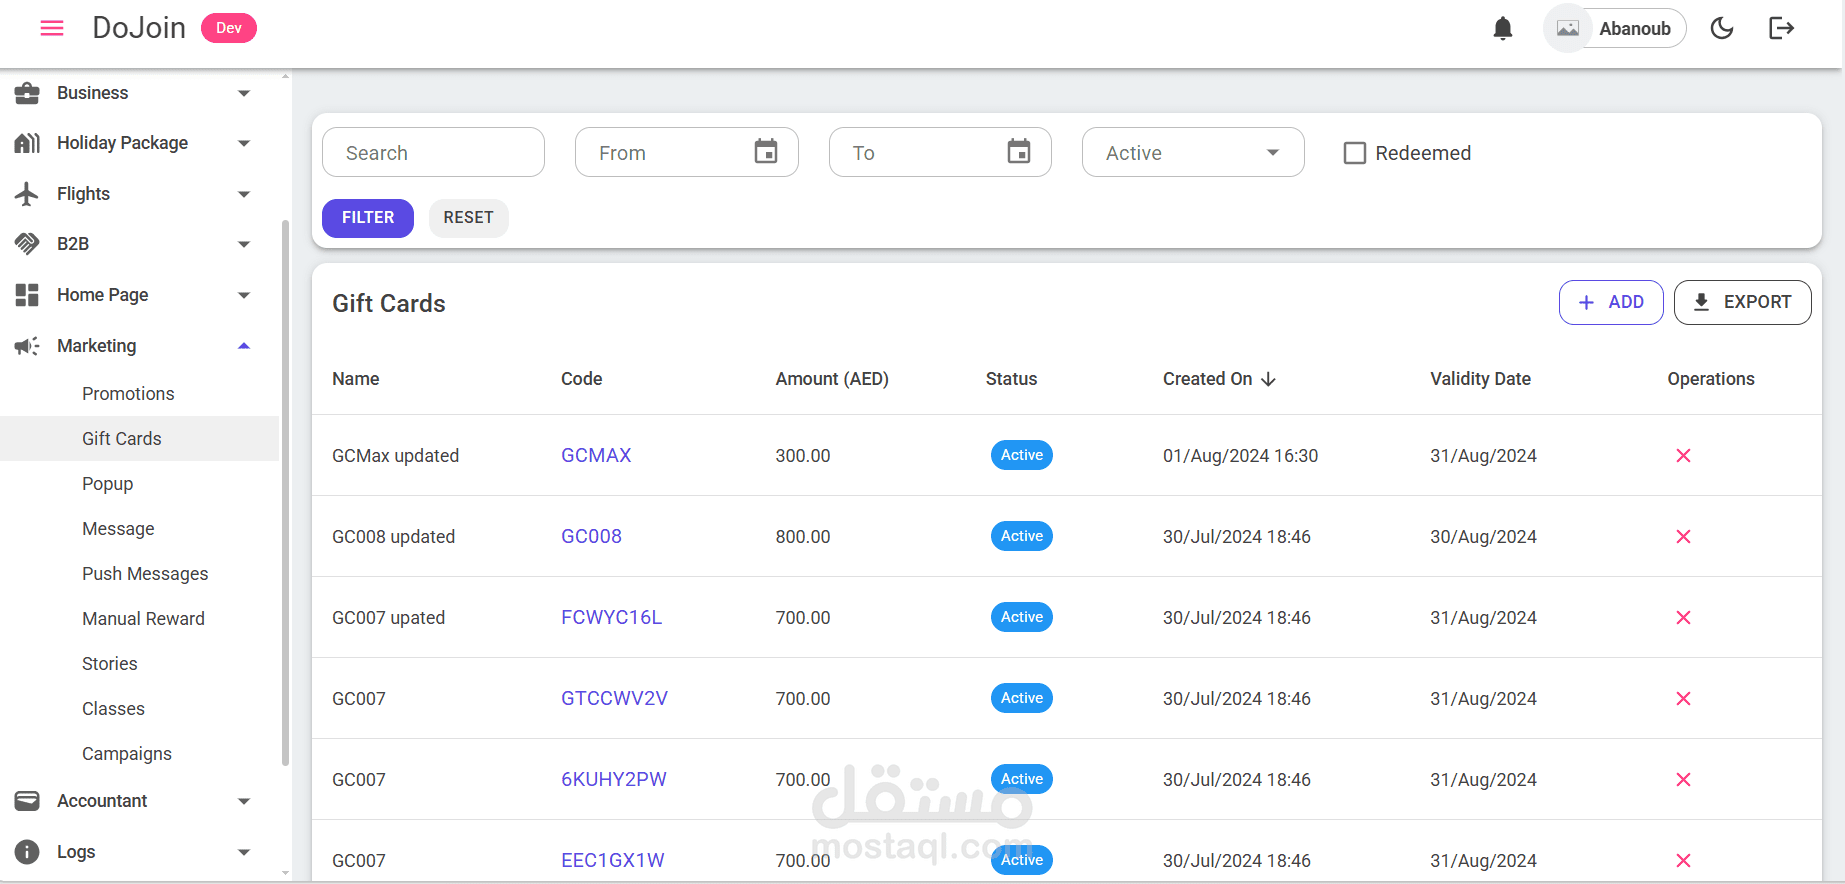Click the Name column header
This screenshot has height=884, width=1845.
[356, 379]
